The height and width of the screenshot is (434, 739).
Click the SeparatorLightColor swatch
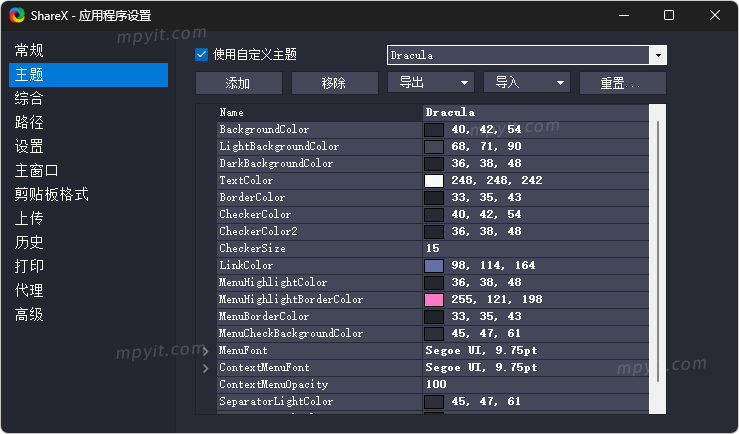point(434,401)
